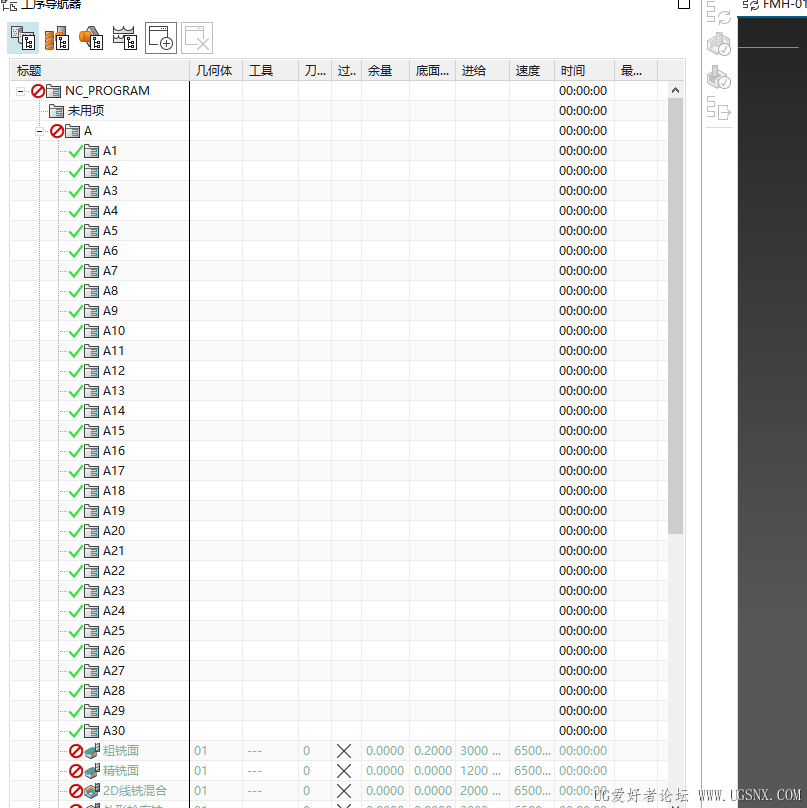Switch to Machining Method view

125,38
